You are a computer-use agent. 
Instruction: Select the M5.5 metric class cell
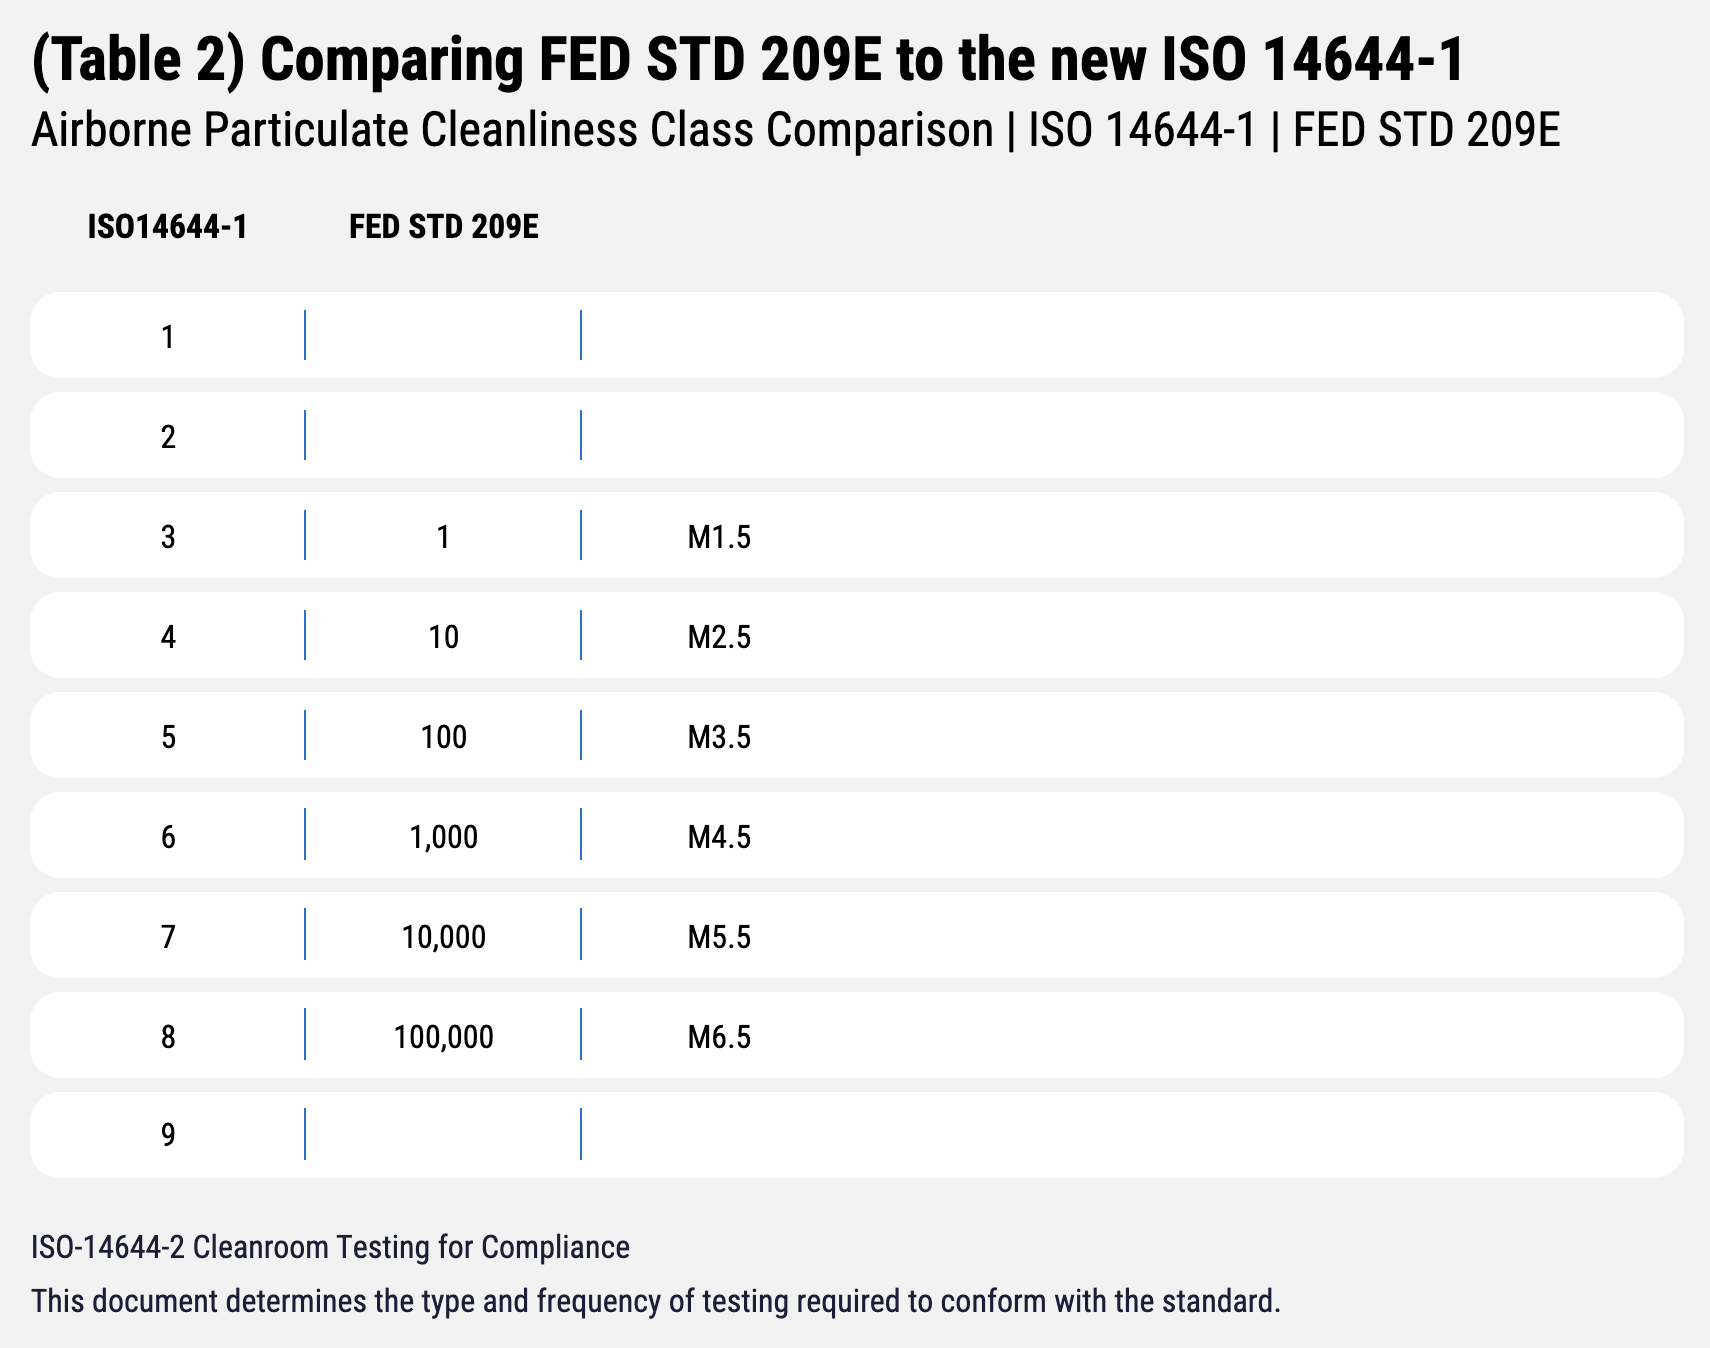point(718,937)
